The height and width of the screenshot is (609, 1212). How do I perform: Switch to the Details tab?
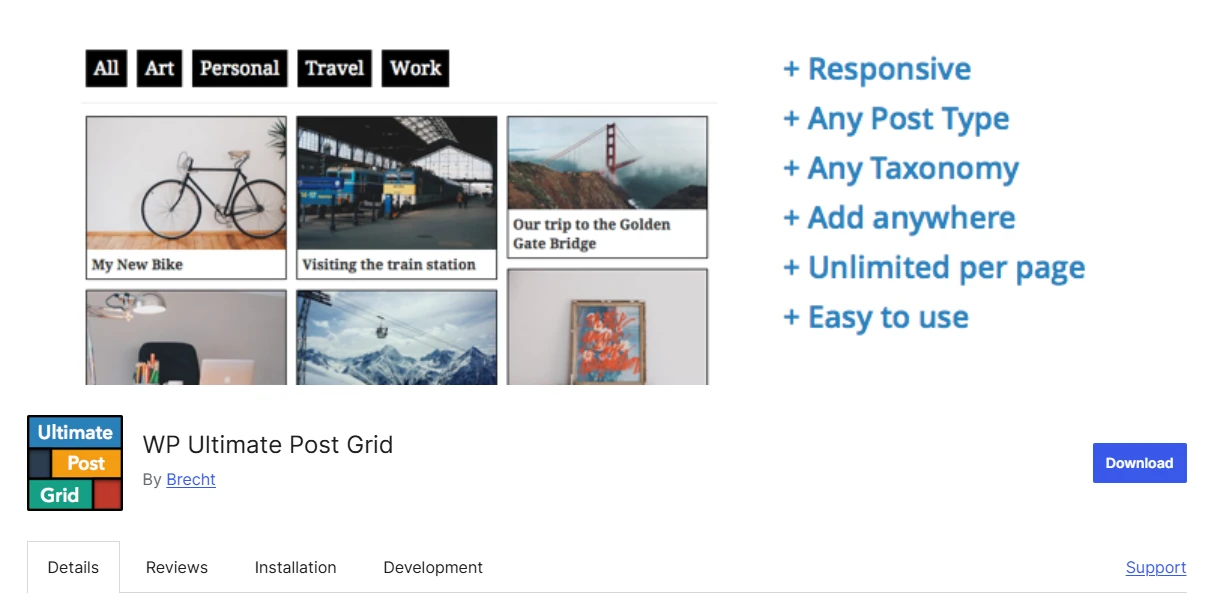73,567
